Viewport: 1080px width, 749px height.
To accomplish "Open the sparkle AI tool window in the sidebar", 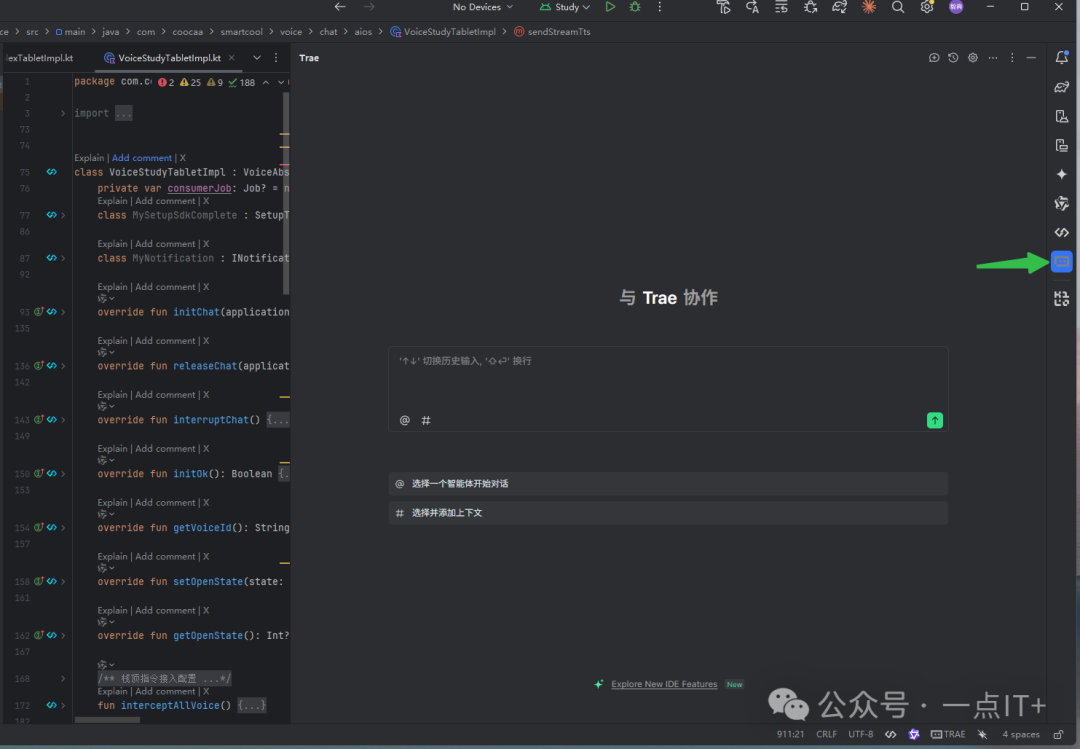I will coord(1061,174).
